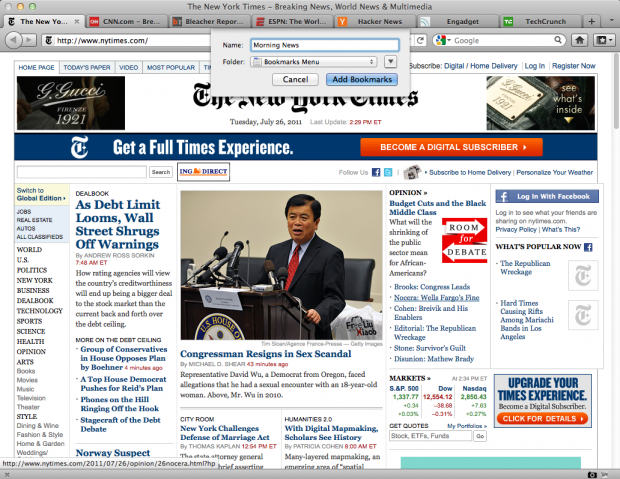Click the Add Bookmarks button
The image size is (620, 479).
(361, 79)
